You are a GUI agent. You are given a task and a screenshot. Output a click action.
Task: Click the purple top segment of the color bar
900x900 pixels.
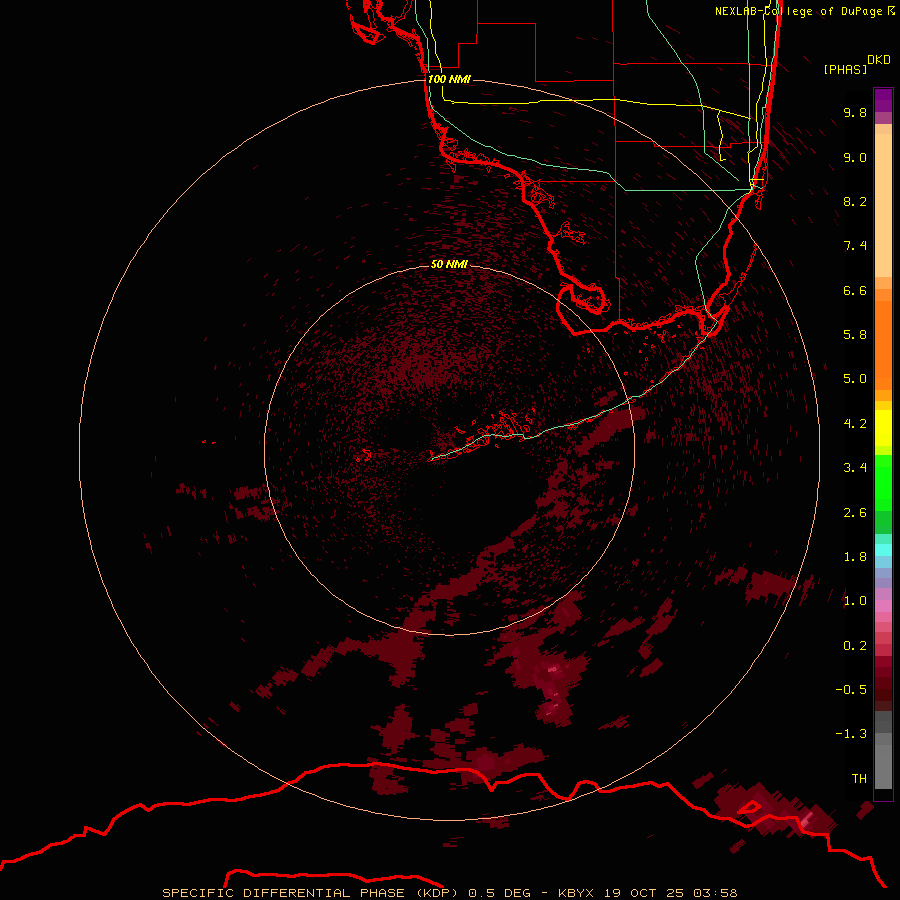pos(883,100)
